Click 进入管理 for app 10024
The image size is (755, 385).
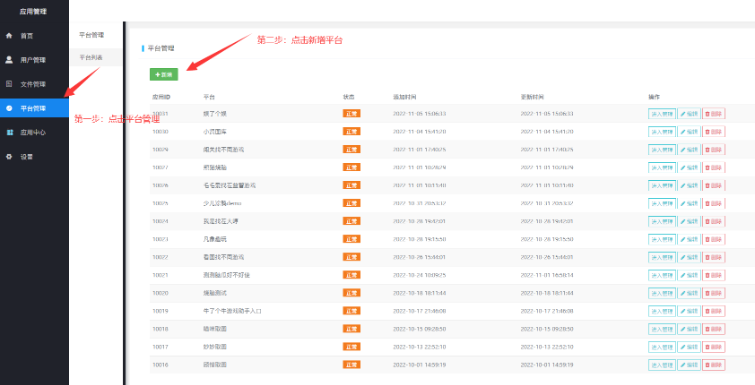point(662,221)
